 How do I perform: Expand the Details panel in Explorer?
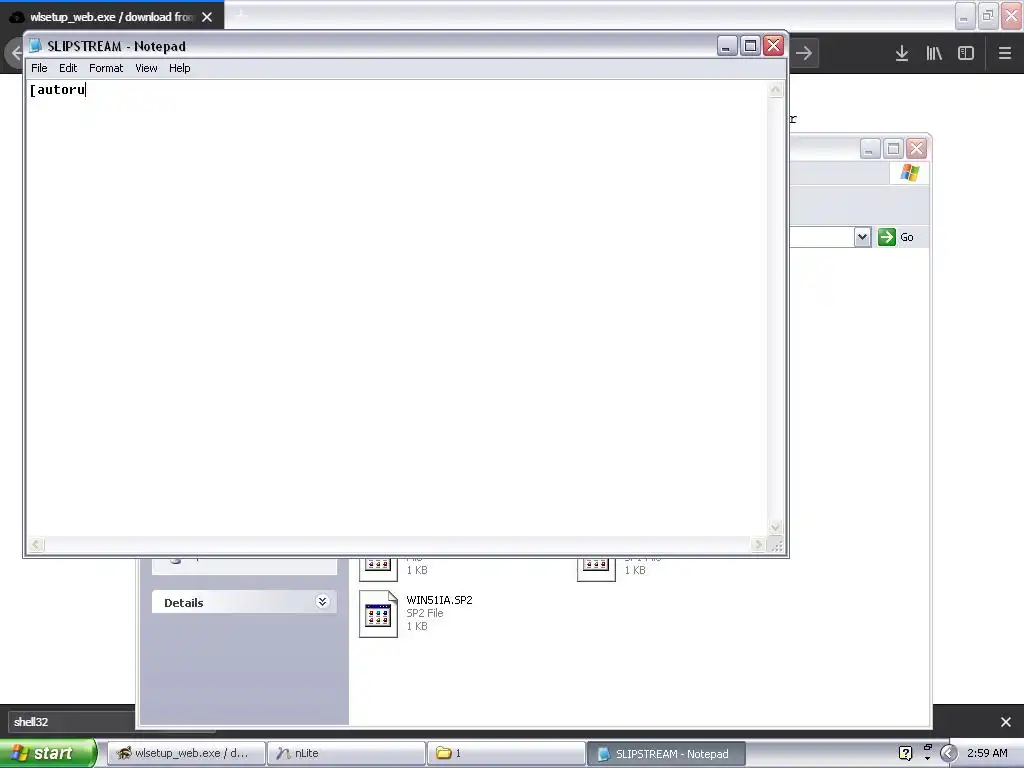[x=322, y=601]
